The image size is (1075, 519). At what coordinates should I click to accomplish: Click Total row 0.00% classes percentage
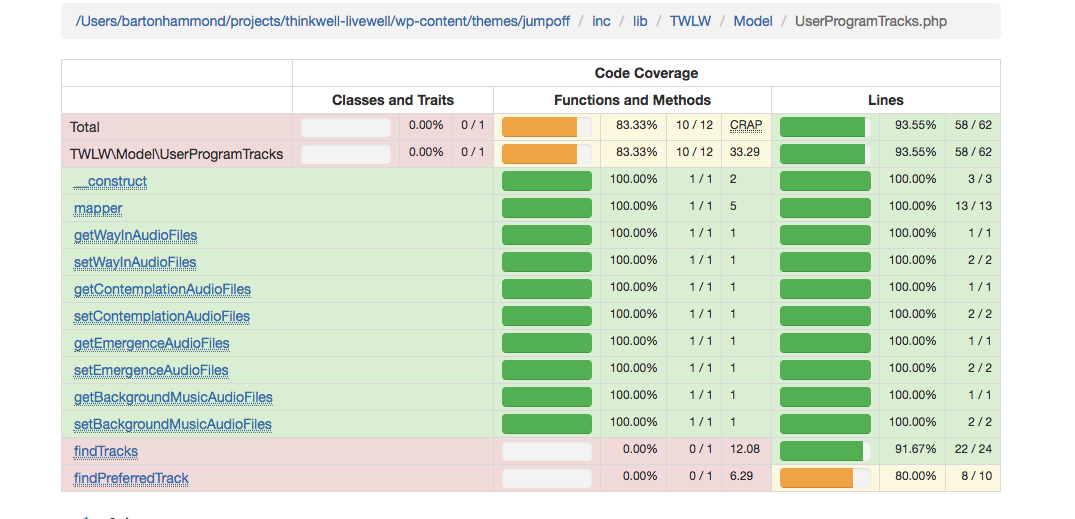[x=426, y=125]
